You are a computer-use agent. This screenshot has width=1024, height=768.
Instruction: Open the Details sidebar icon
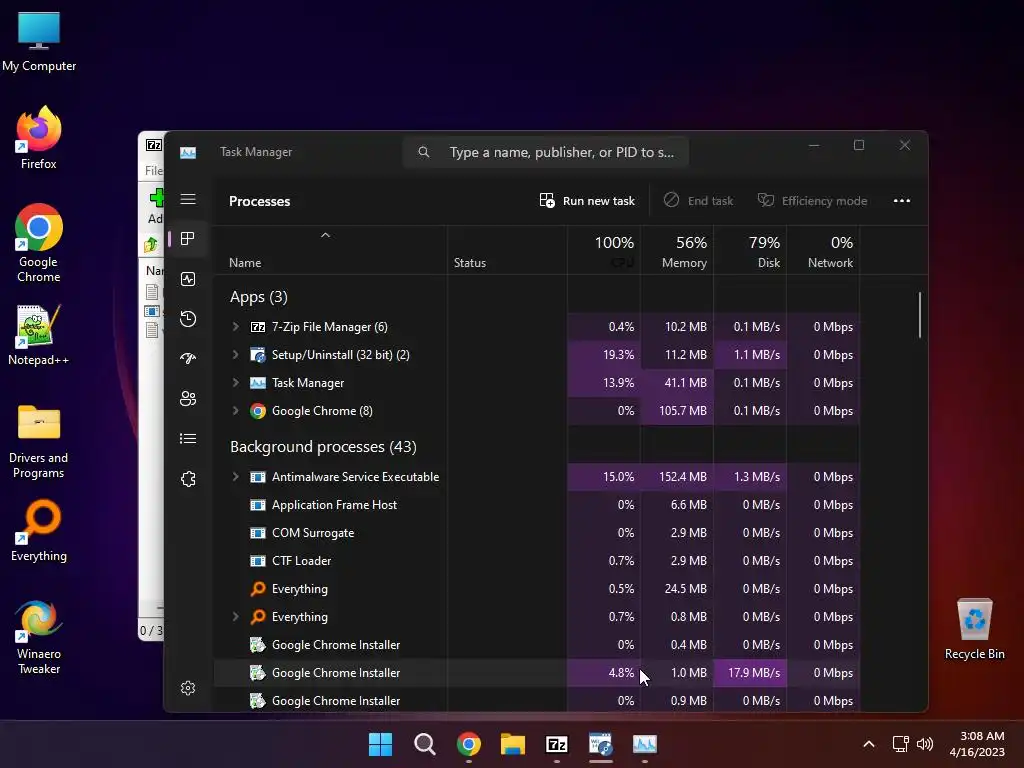click(x=188, y=439)
